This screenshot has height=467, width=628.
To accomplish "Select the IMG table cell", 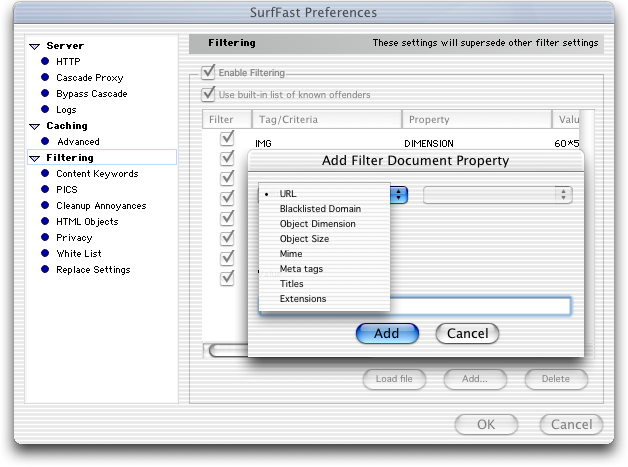I will click(x=264, y=143).
